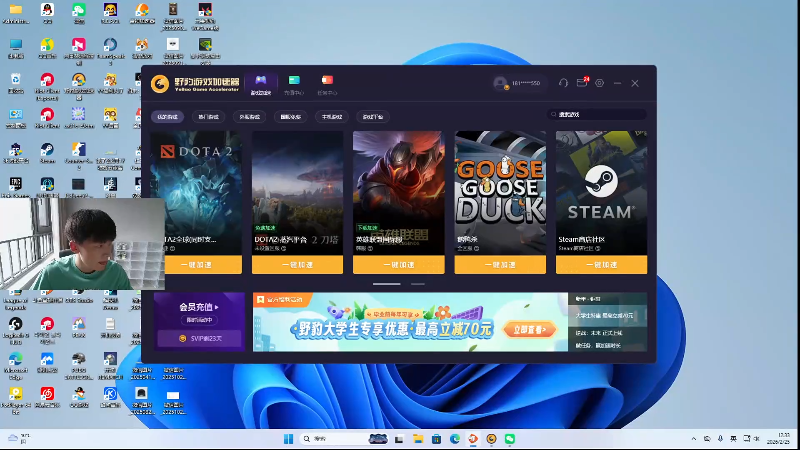The image size is (800, 450).
Task: Open the Steam desktop shortcut
Action: click(47, 153)
